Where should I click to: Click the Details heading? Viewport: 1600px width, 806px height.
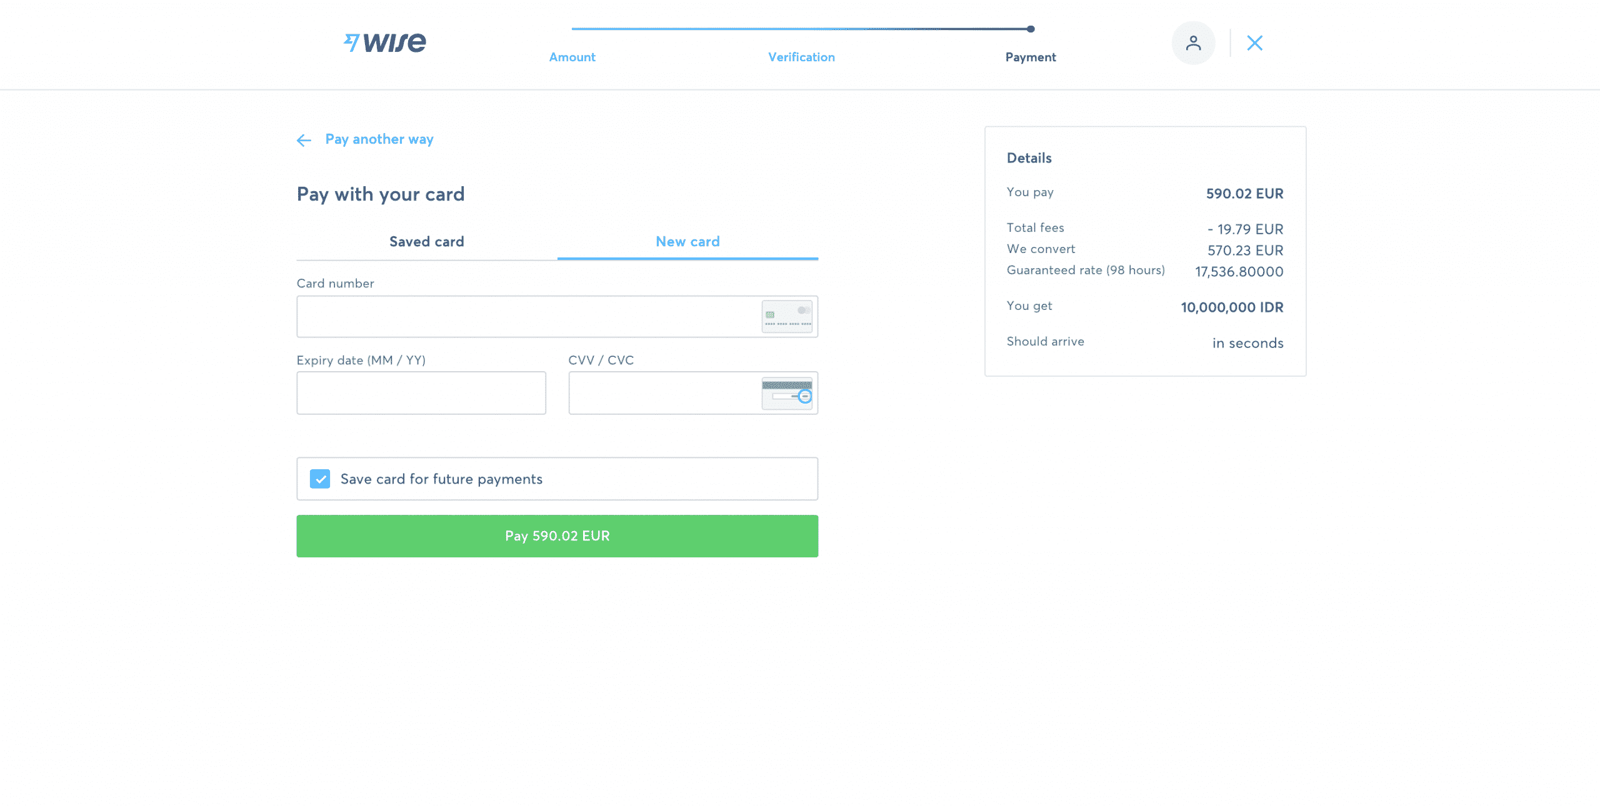1029,158
